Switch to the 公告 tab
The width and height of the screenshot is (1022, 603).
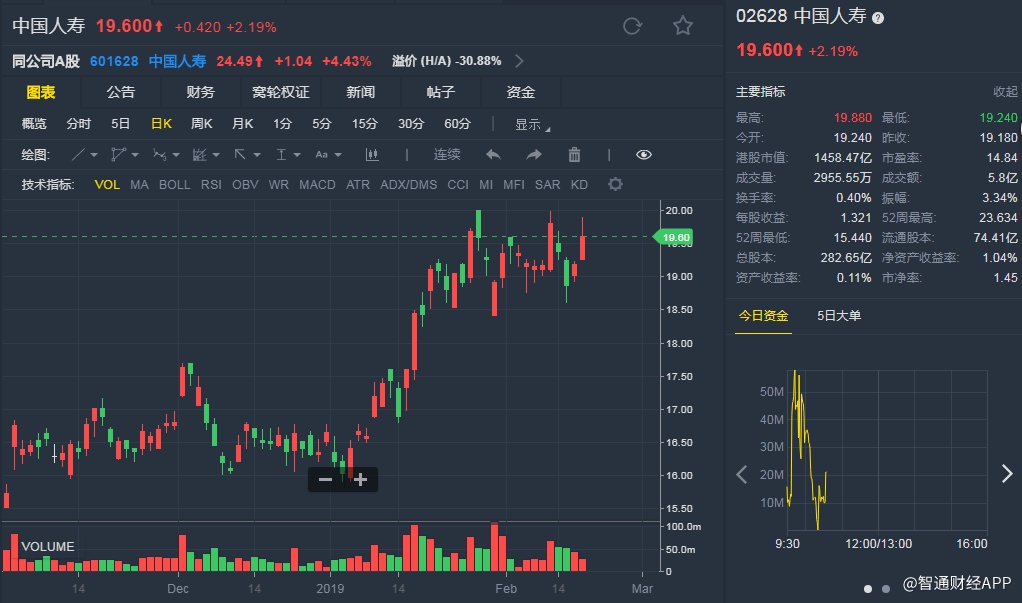(x=121, y=93)
